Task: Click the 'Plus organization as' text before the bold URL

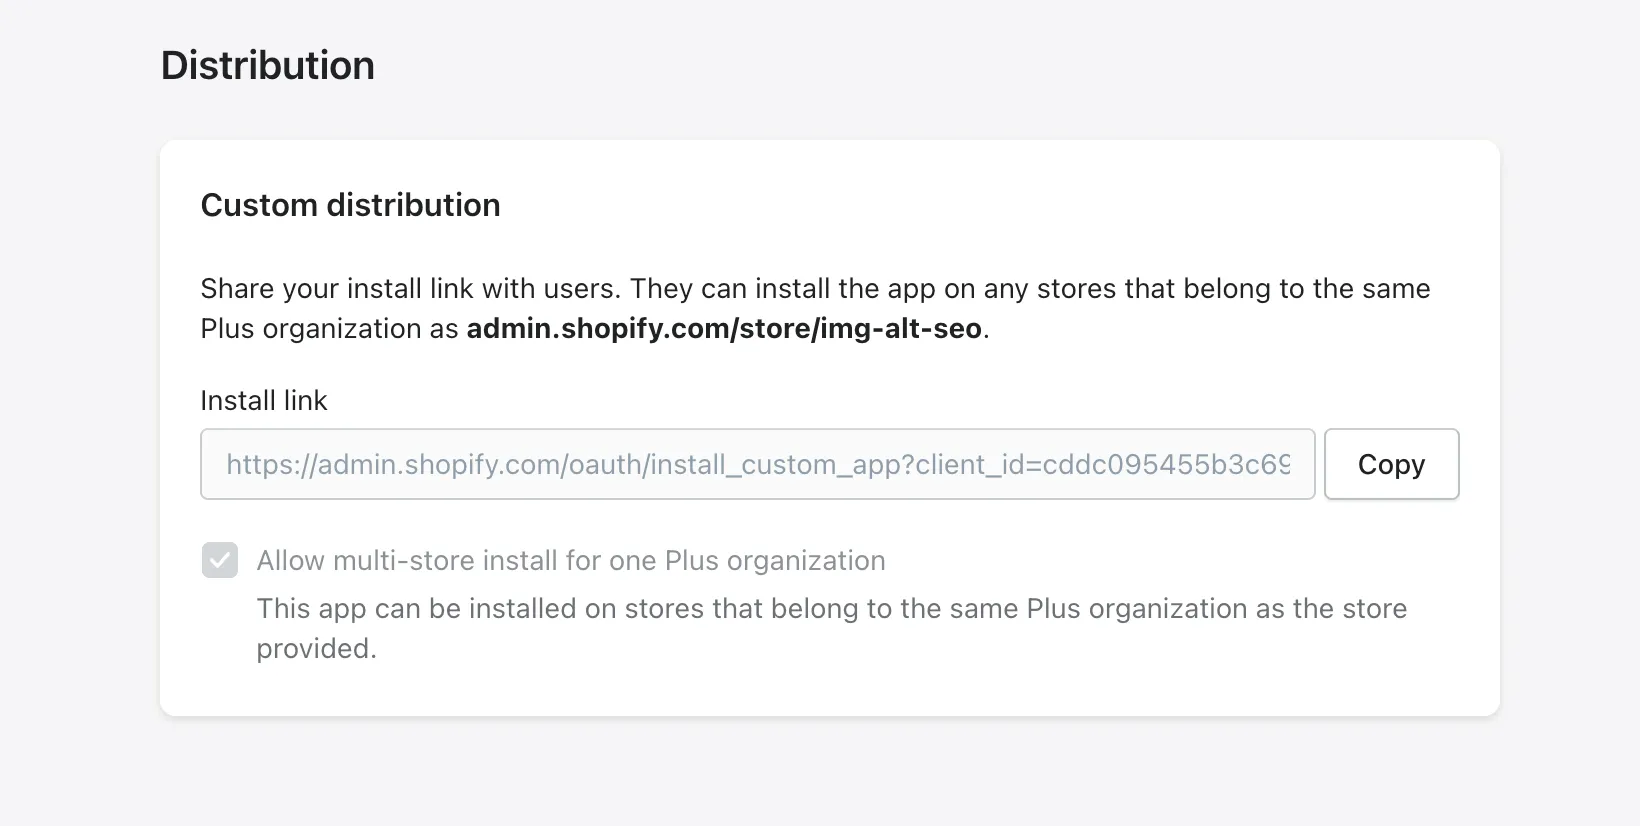Action: [329, 329]
